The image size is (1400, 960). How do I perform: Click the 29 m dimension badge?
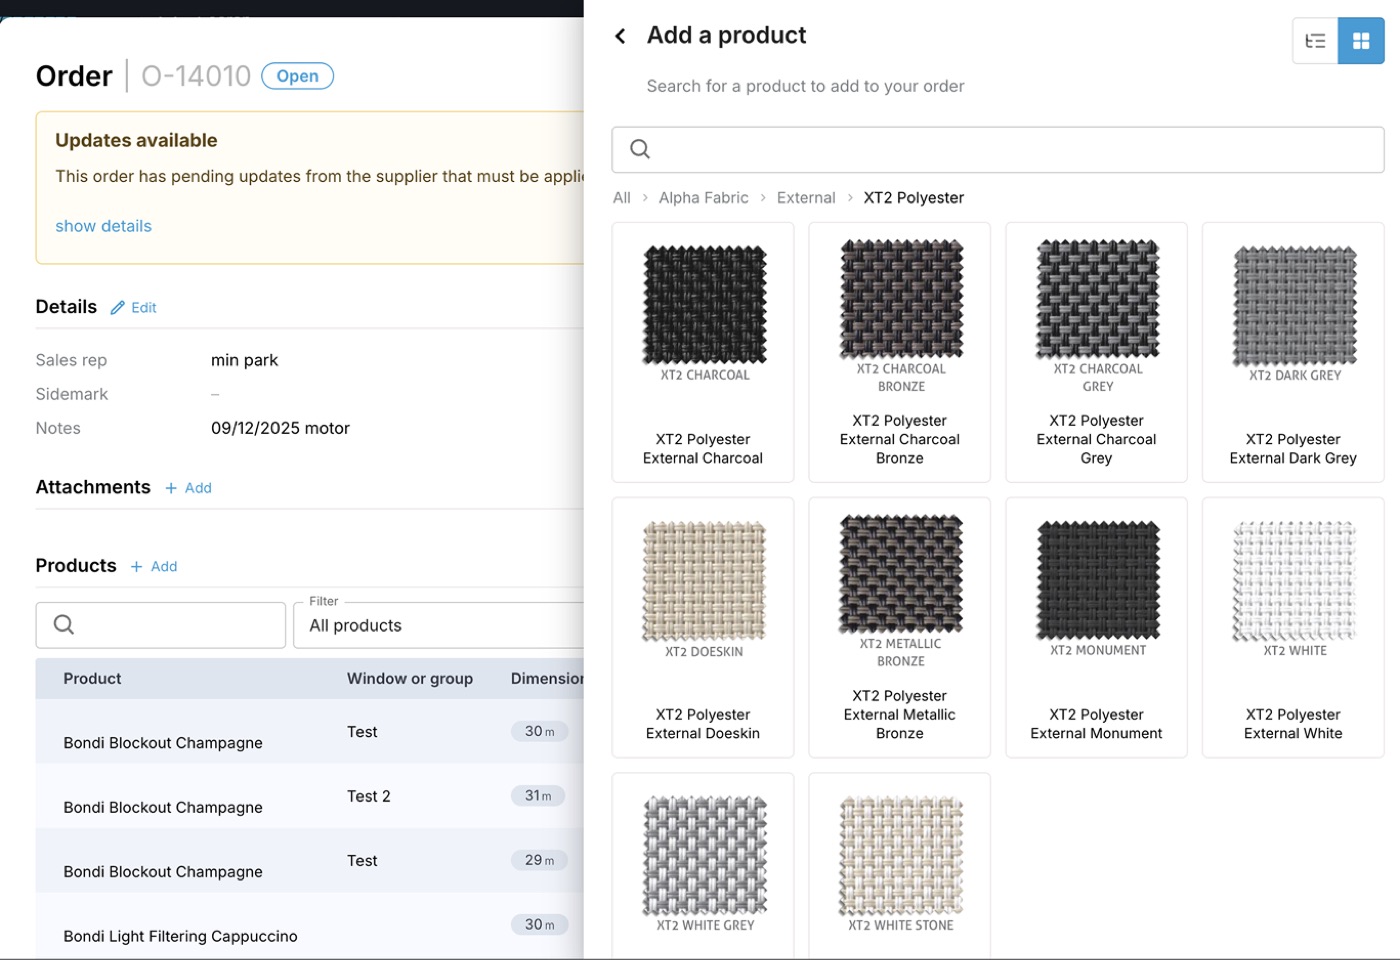click(x=539, y=860)
